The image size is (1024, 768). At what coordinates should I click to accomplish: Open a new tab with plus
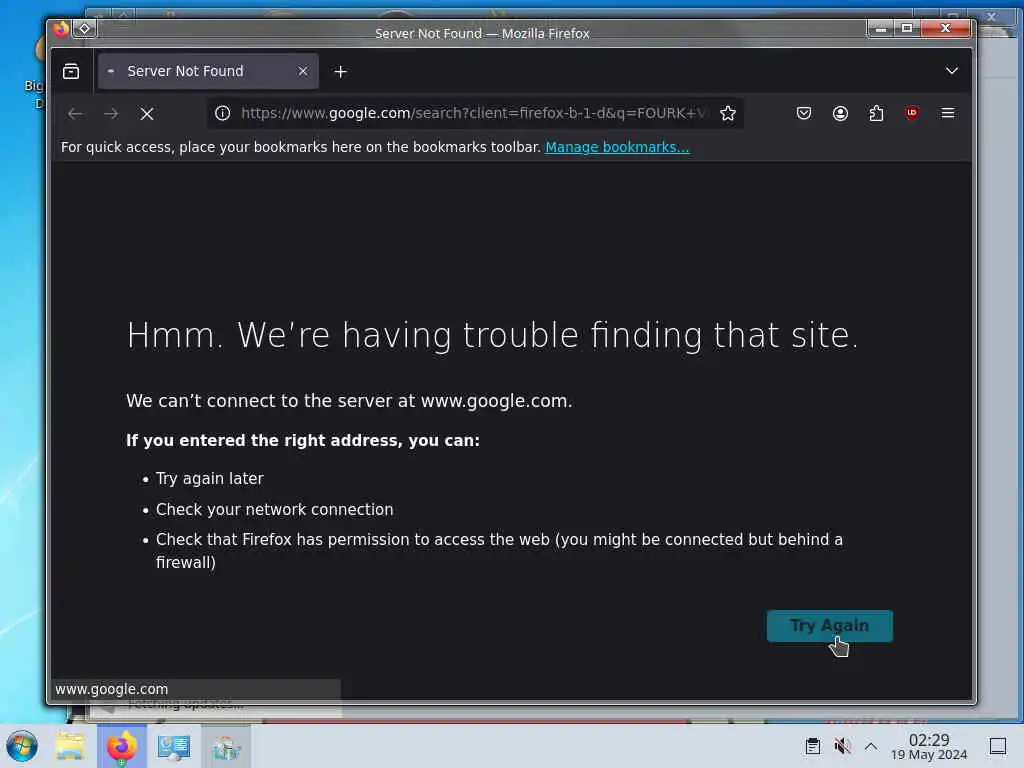coord(340,71)
